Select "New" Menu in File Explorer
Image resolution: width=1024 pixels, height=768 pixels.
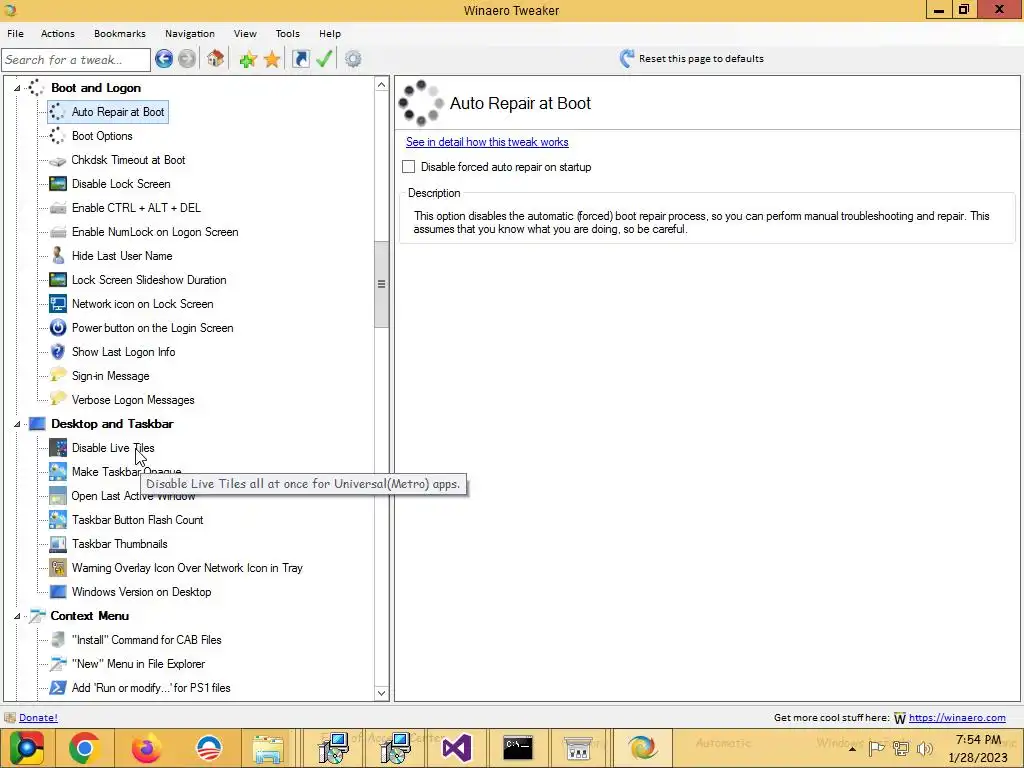pos(138,664)
